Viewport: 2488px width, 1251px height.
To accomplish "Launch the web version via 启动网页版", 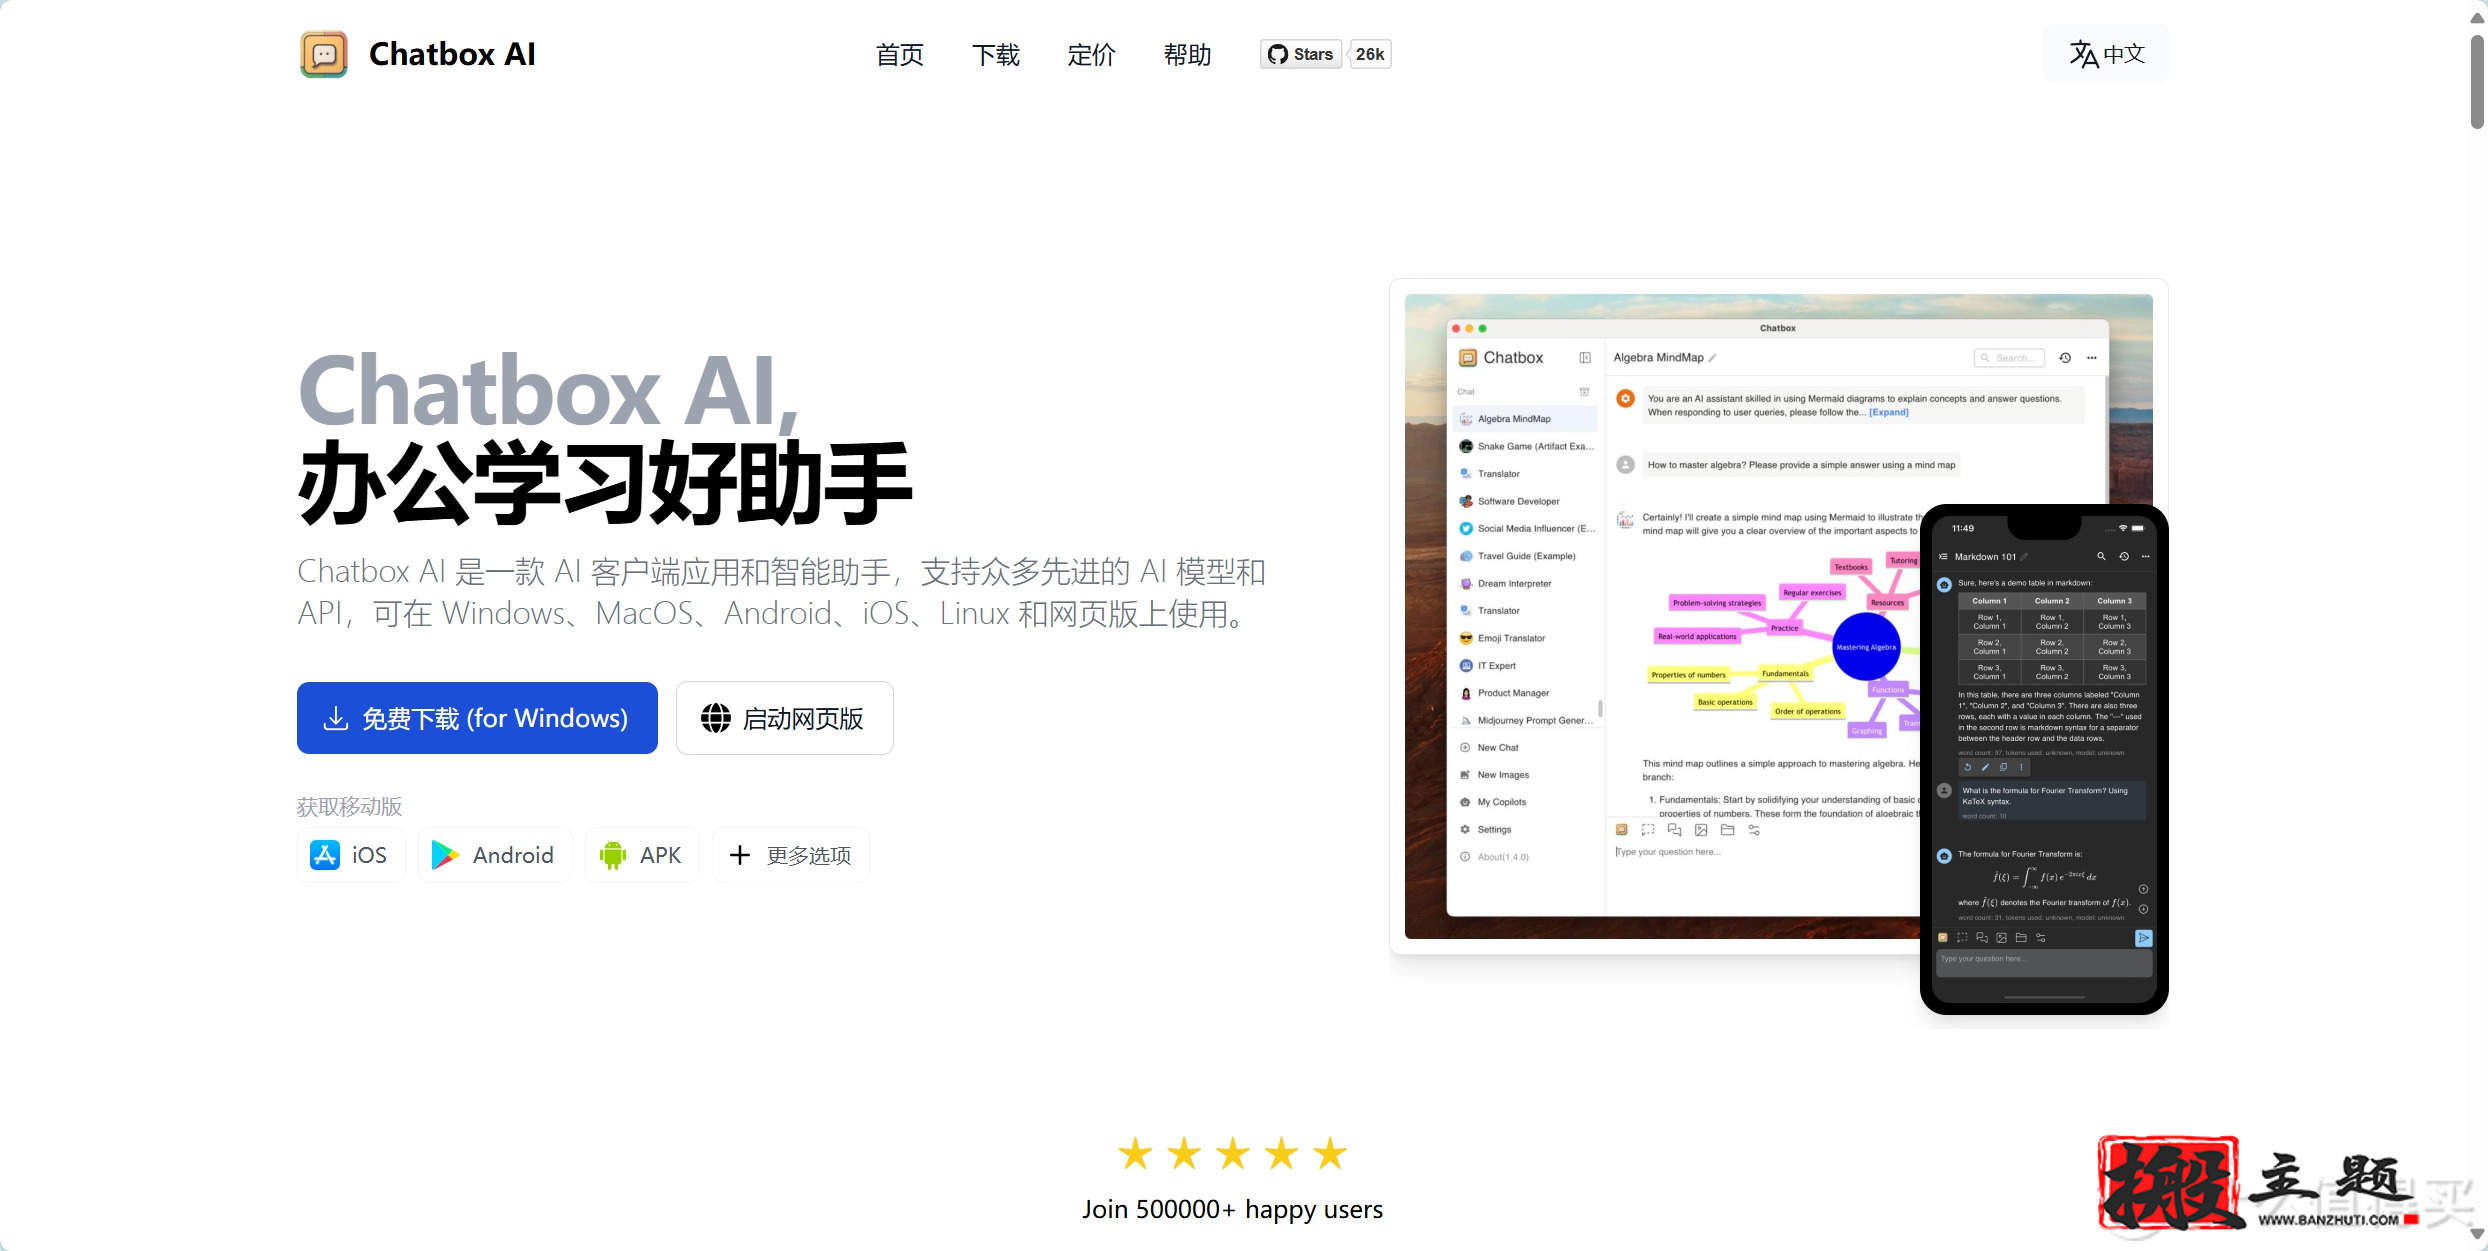I will [x=784, y=717].
